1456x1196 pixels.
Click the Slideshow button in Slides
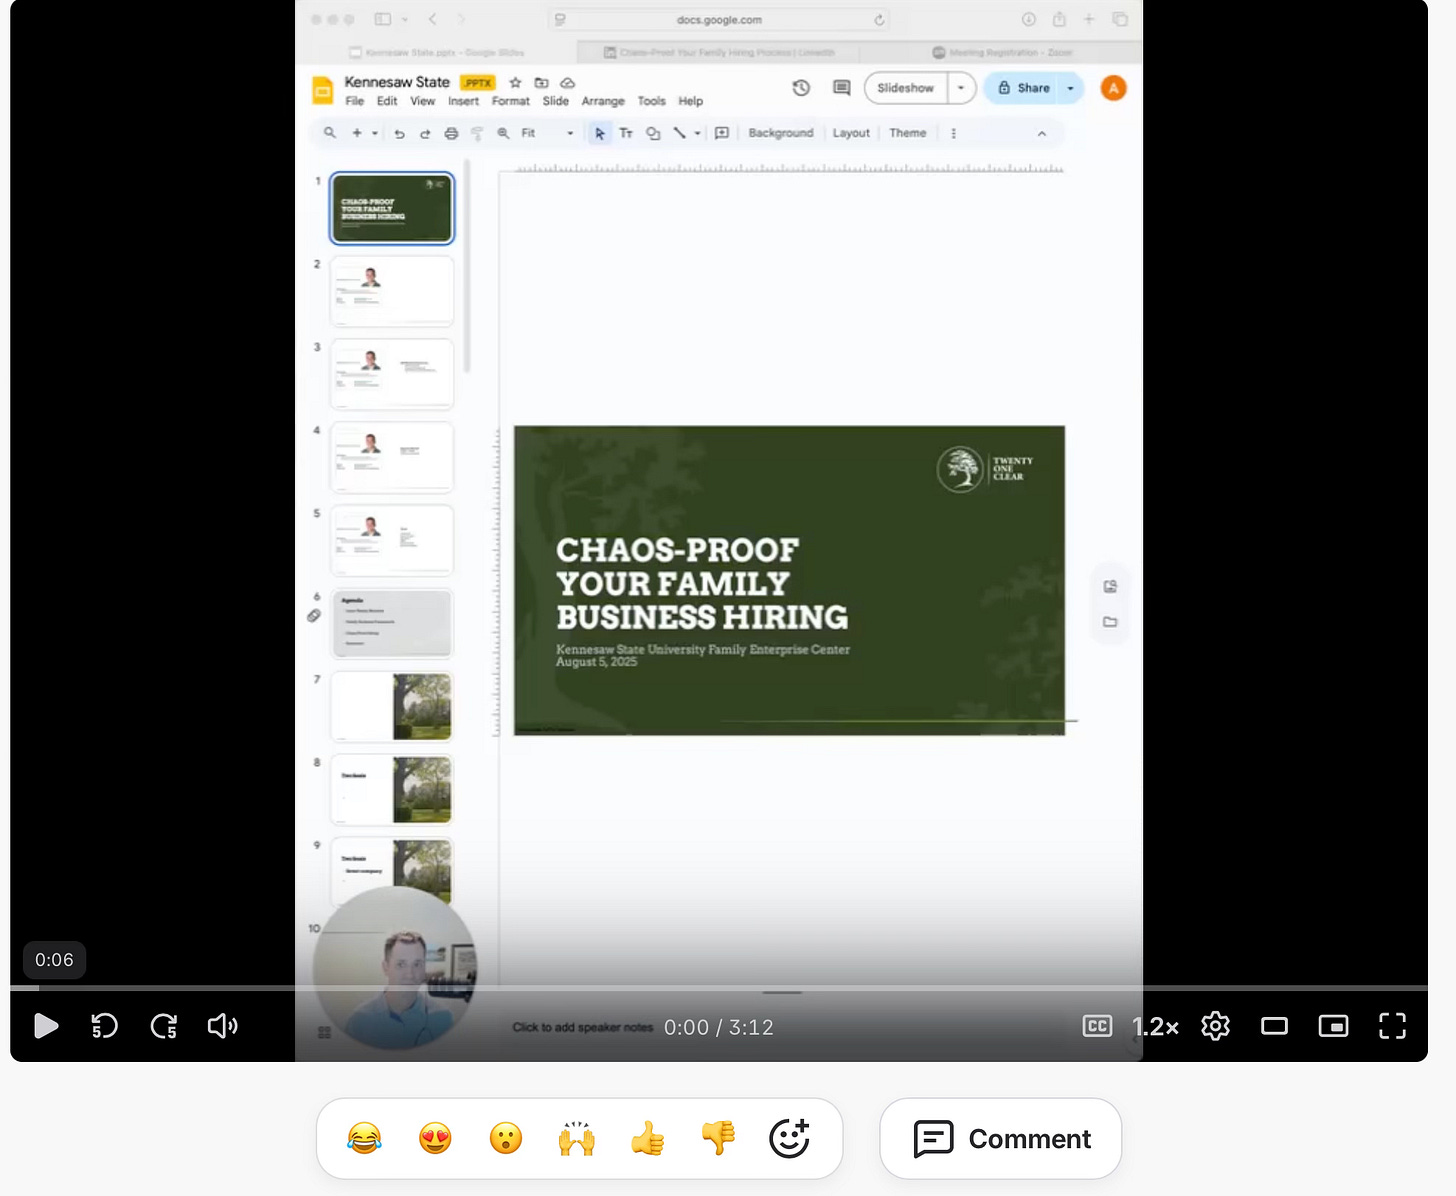click(905, 88)
